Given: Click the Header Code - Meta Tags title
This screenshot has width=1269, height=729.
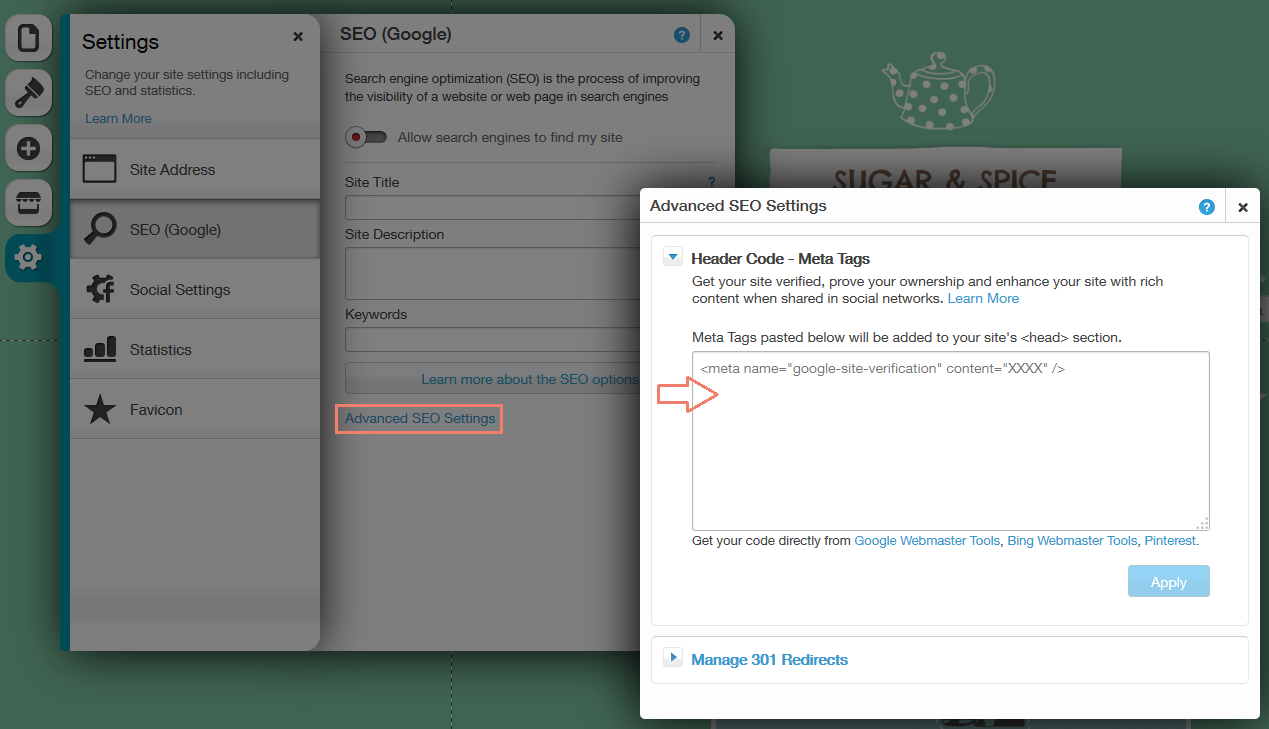Looking at the screenshot, I should [781, 258].
